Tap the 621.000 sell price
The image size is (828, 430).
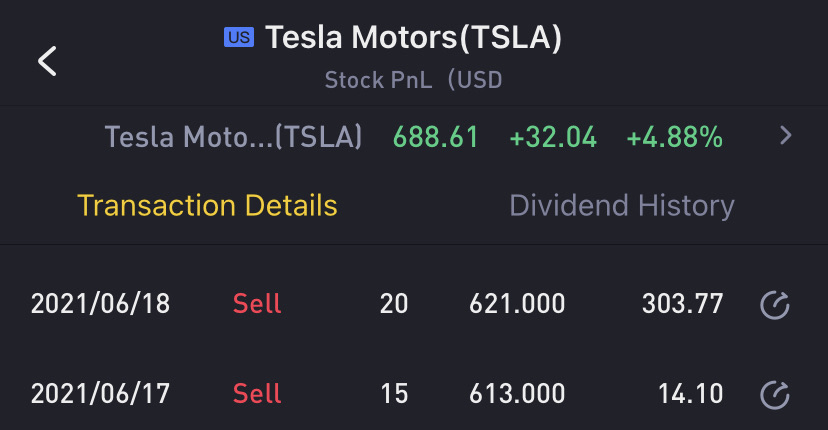click(x=517, y=304)
